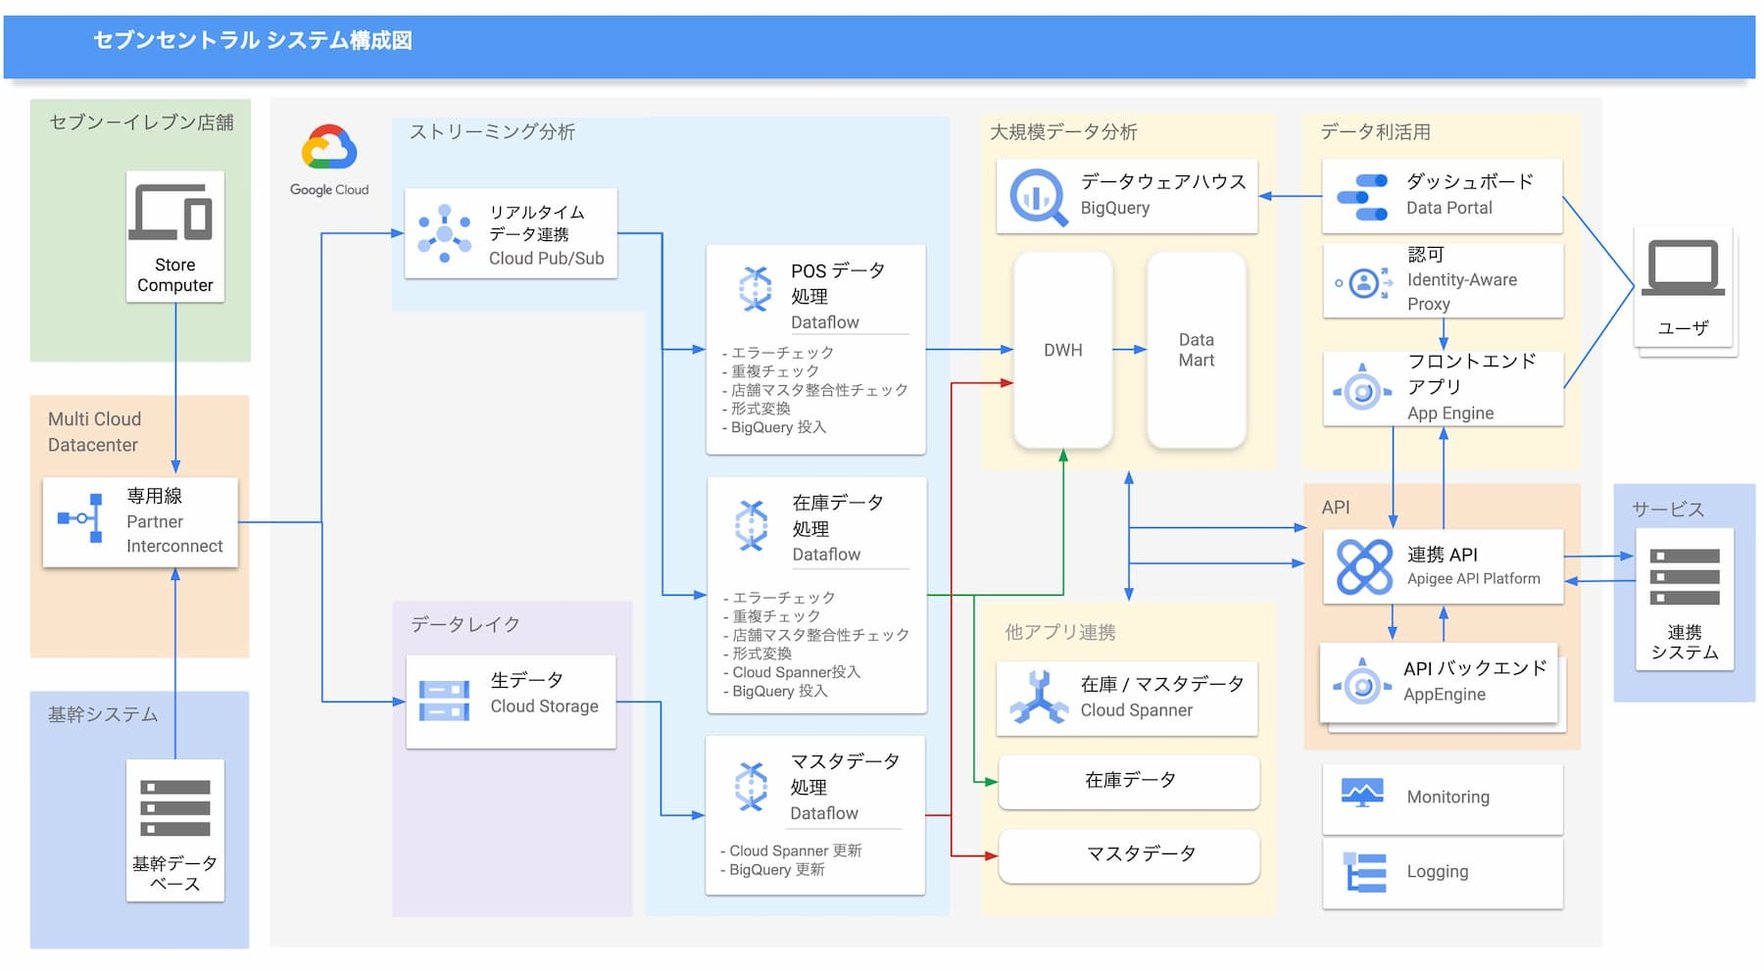This screenshot has width=1764, height=972.
Task: Select the Dataflow icon in POS データ処理
Action: click(x=755, y=288)
